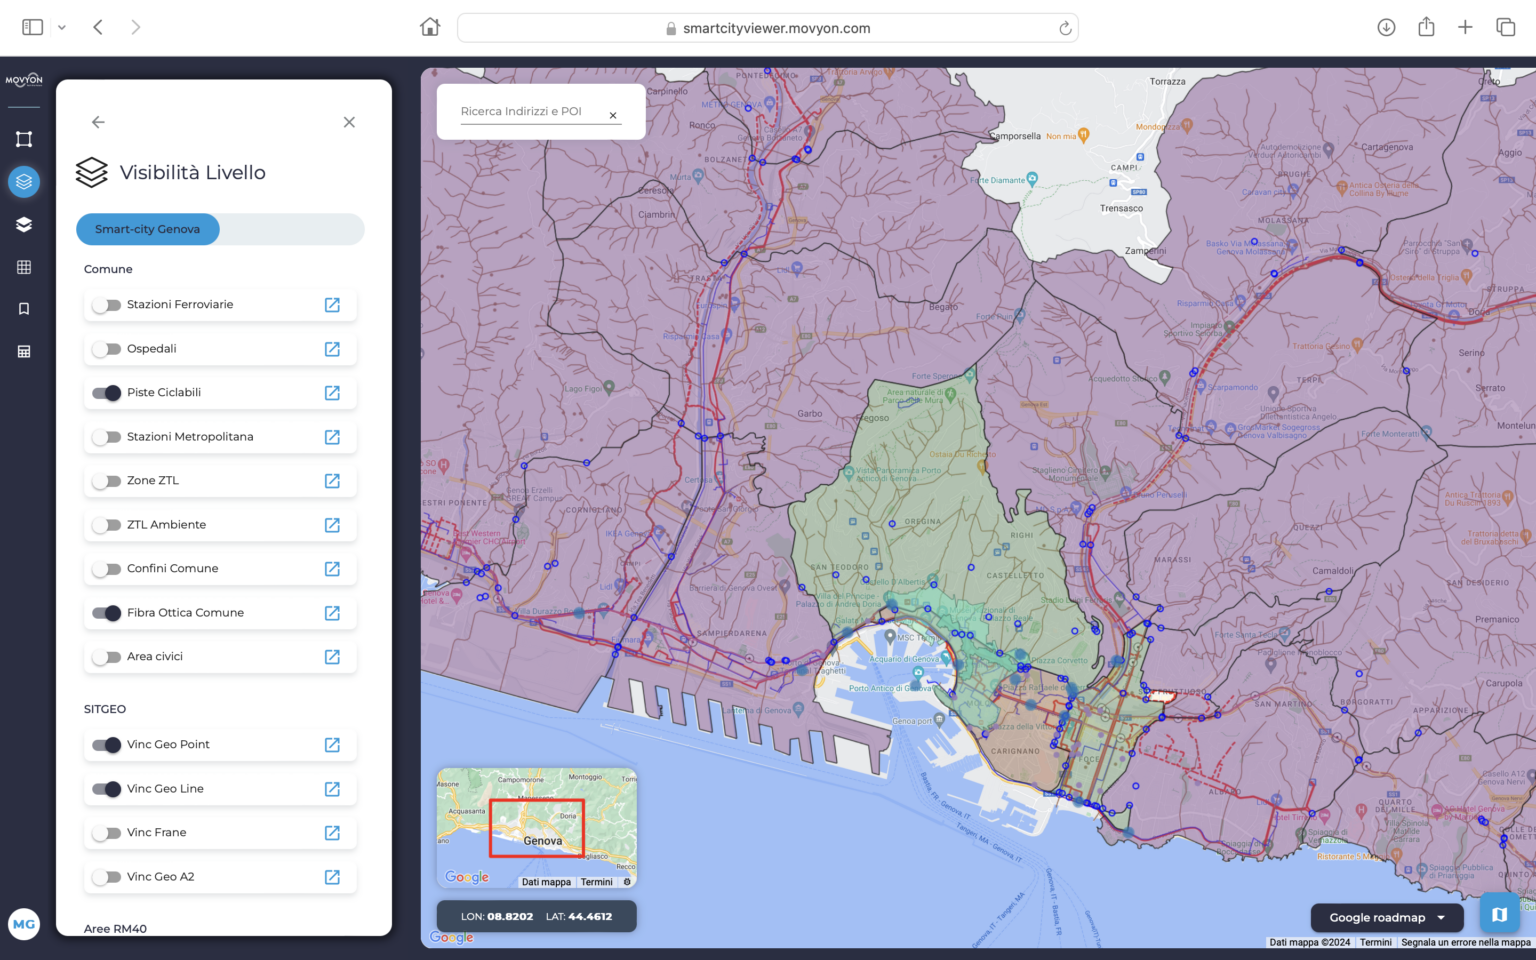Turn off Fibra Ottica Comune toggle
1536x960 pixels.
[106, 613]
